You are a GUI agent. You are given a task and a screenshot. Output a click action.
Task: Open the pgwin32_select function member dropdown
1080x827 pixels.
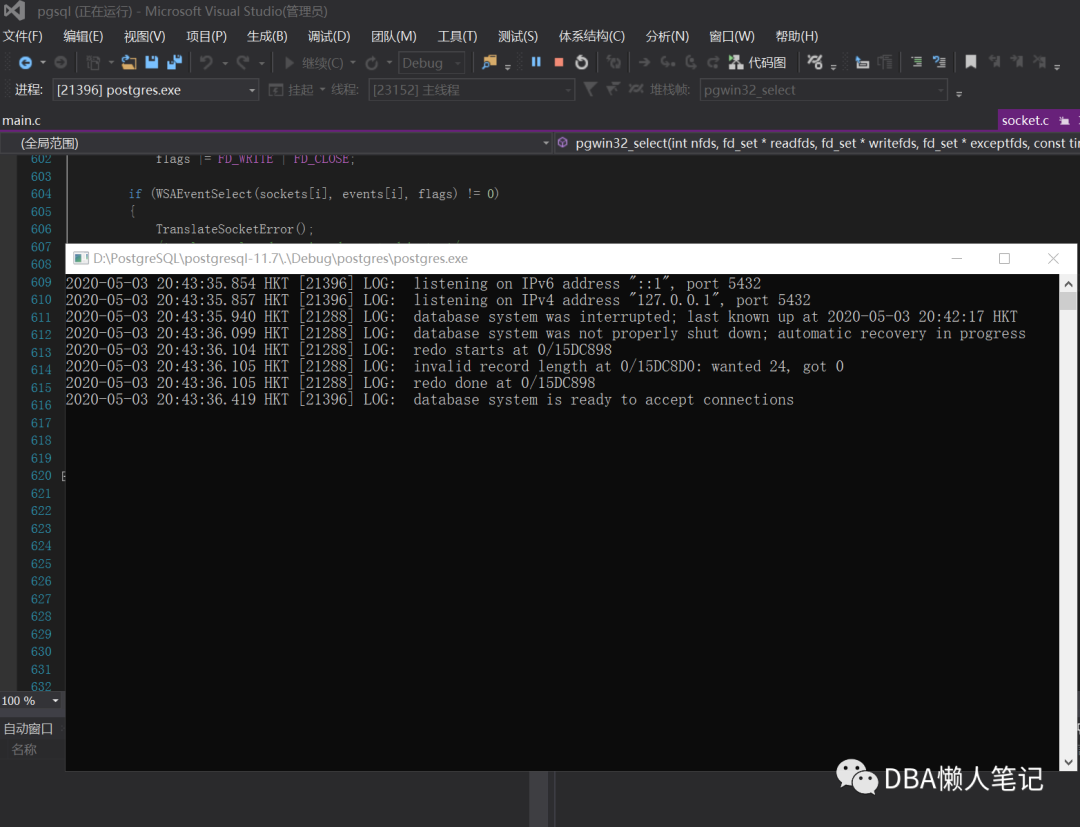[817, 143]
